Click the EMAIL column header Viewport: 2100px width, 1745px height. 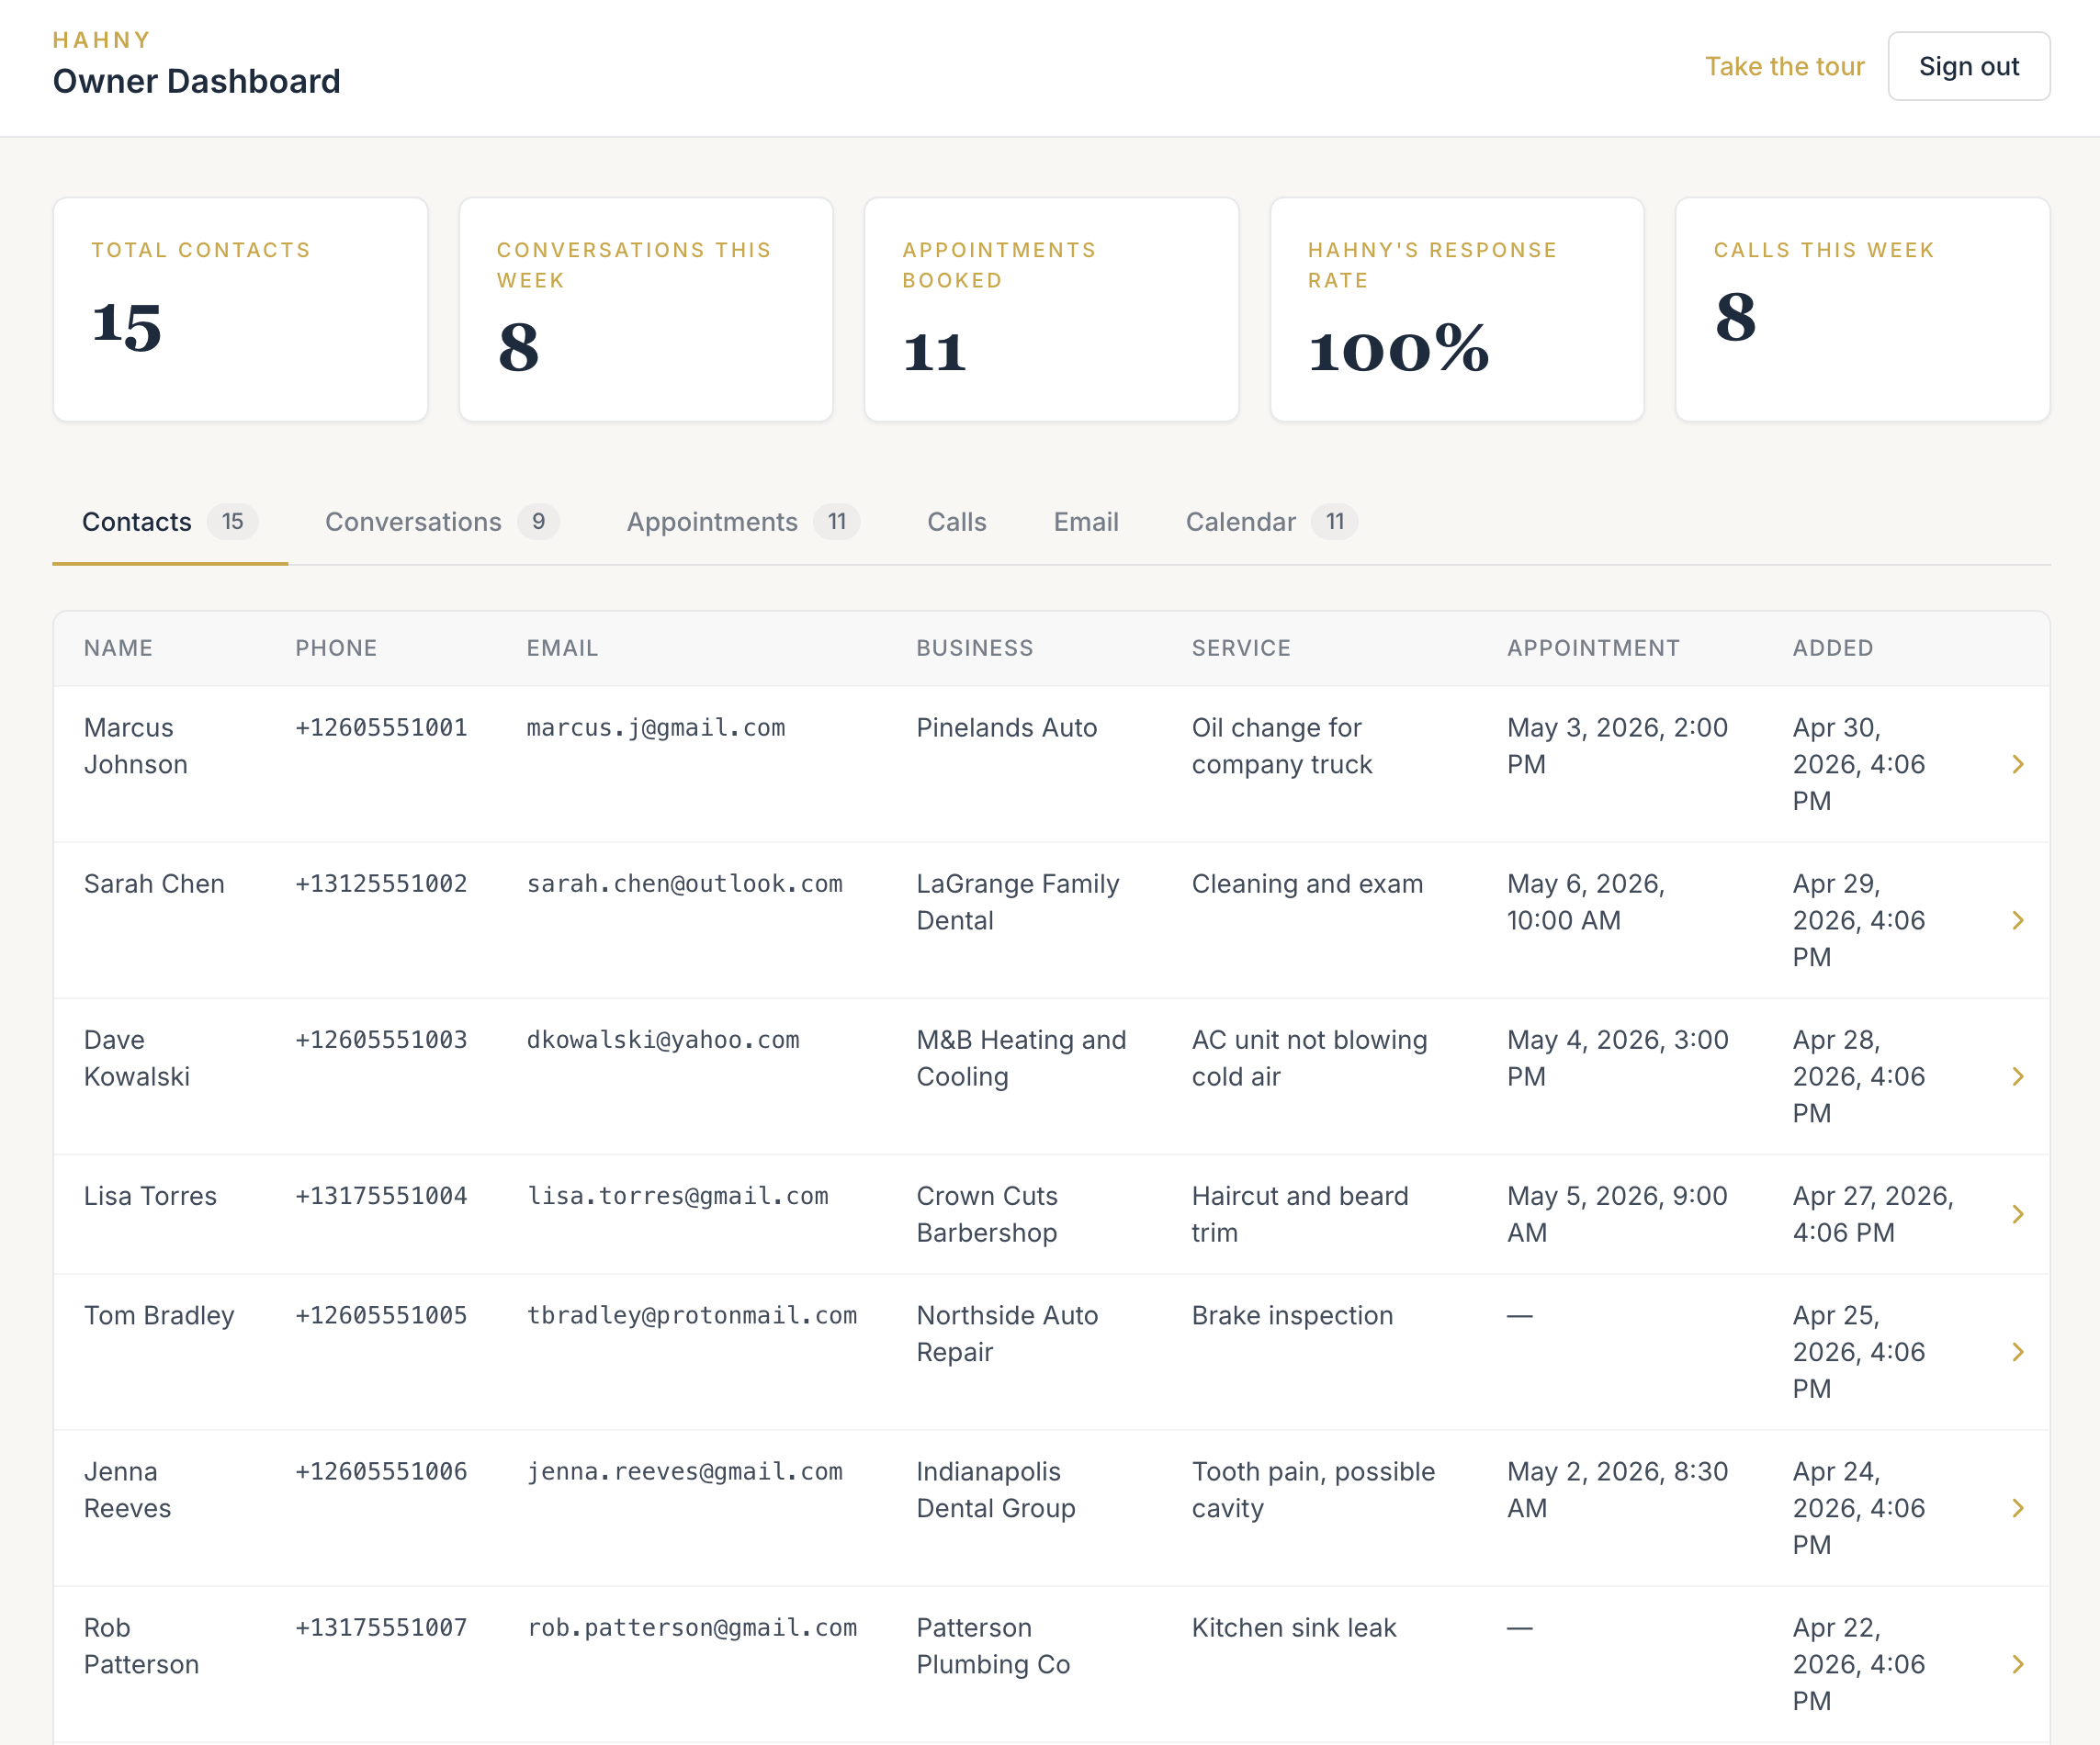[562, 648]
